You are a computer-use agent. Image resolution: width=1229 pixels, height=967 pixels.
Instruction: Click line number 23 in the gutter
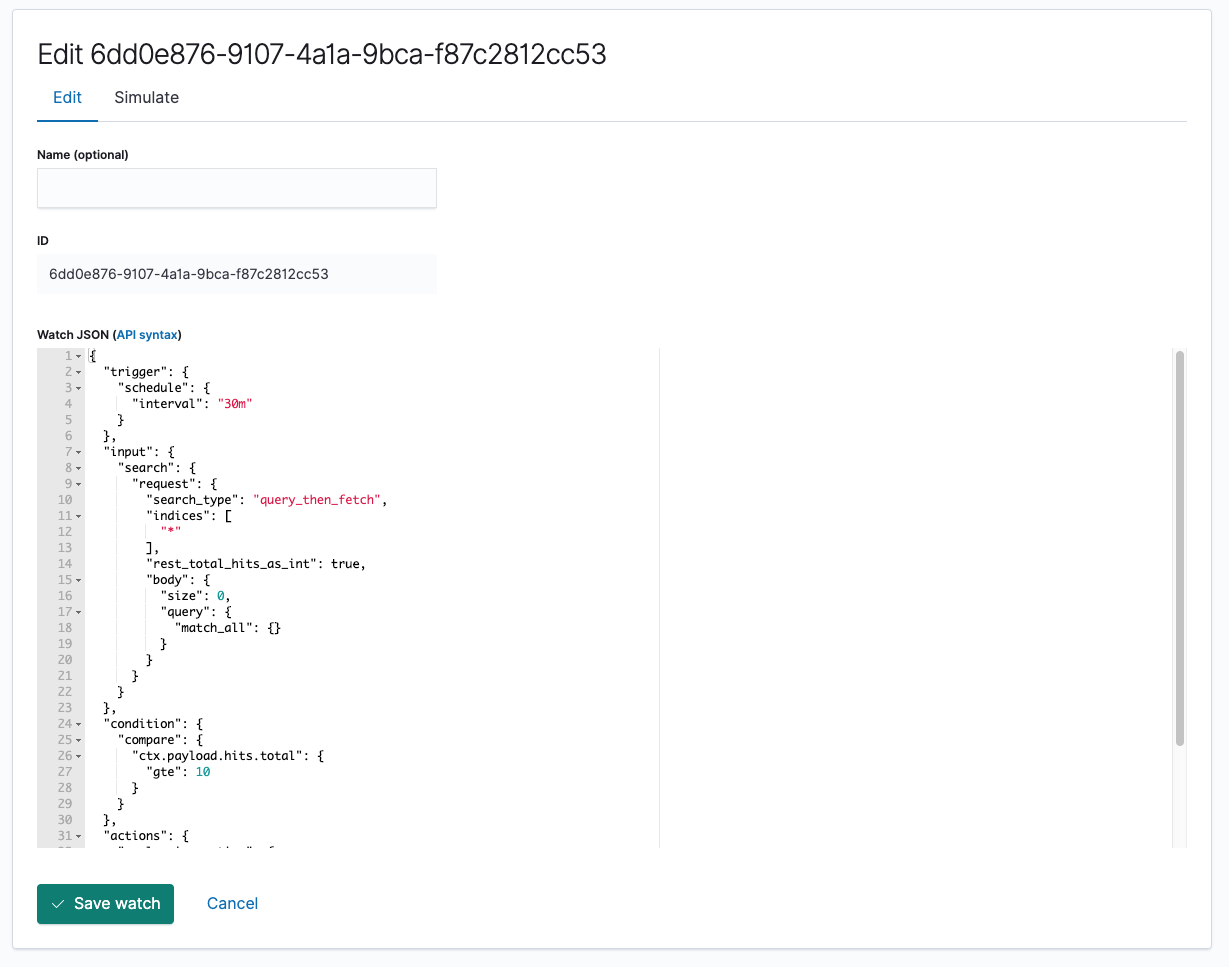coord(65,708)
